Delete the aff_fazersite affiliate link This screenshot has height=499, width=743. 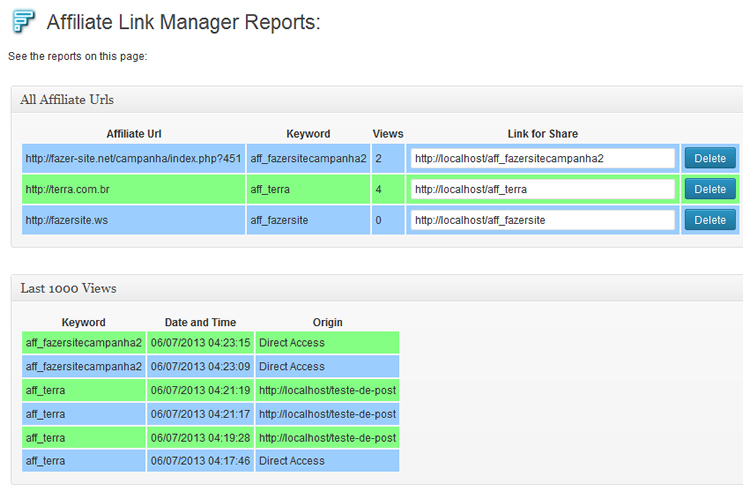(710, 220)
